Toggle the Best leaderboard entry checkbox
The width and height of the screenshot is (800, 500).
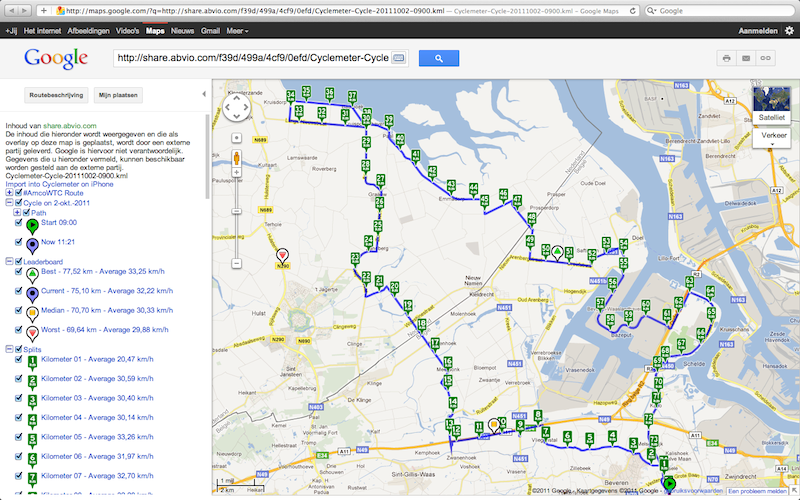tap(19, 271)
